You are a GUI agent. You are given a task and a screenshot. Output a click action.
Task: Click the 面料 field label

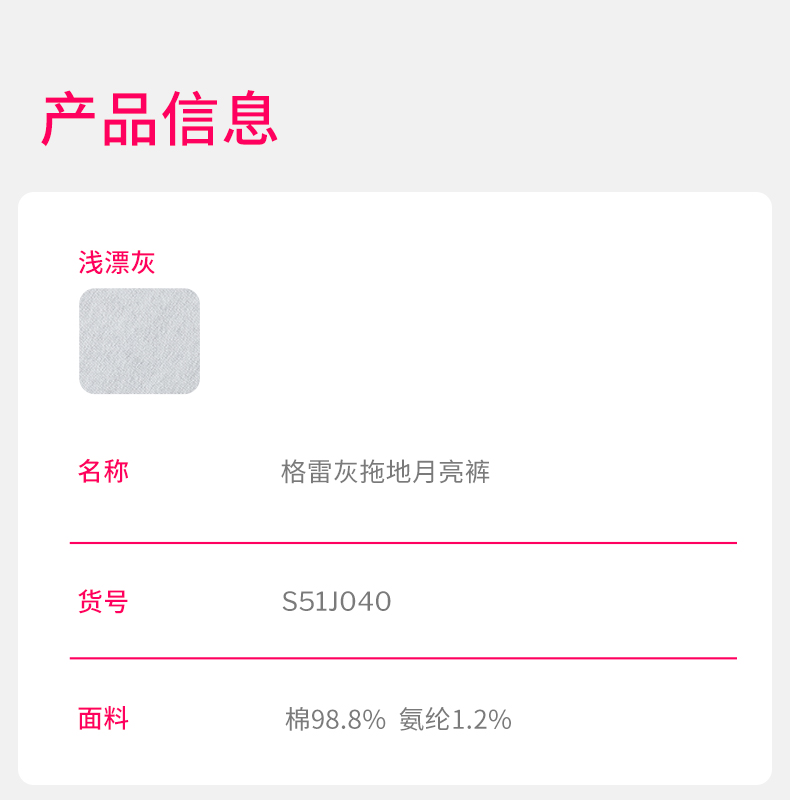point(103,718)
